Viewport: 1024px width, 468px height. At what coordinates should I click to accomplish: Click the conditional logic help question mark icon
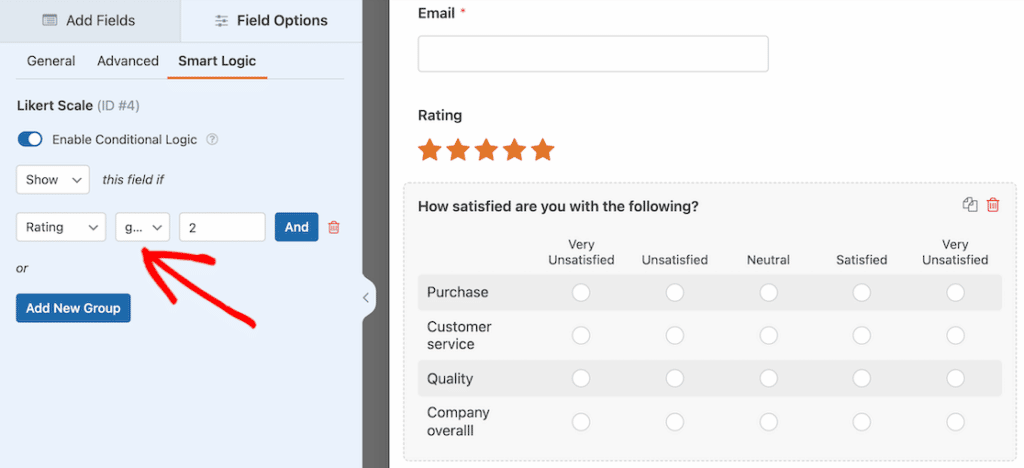click(212, 140)
